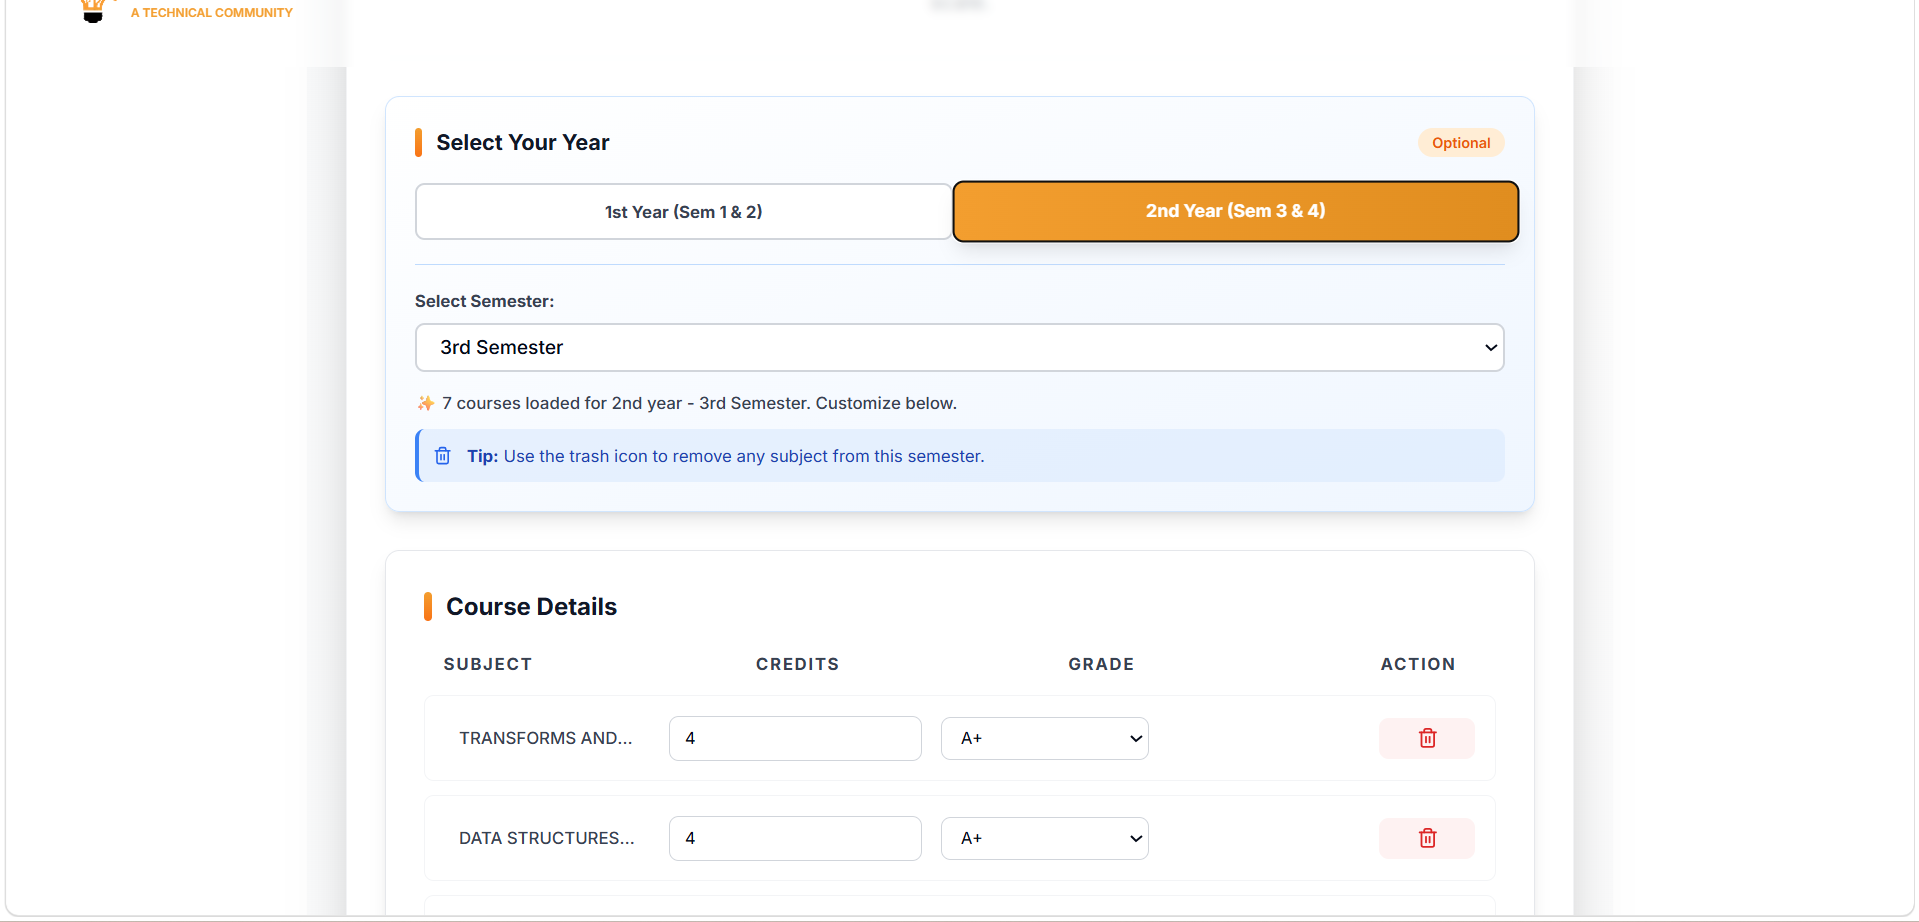Open the grade dropdown for DATA STRUCTURES...
This screenshot has height=922, width=1919.
[x=1045, y=838]
